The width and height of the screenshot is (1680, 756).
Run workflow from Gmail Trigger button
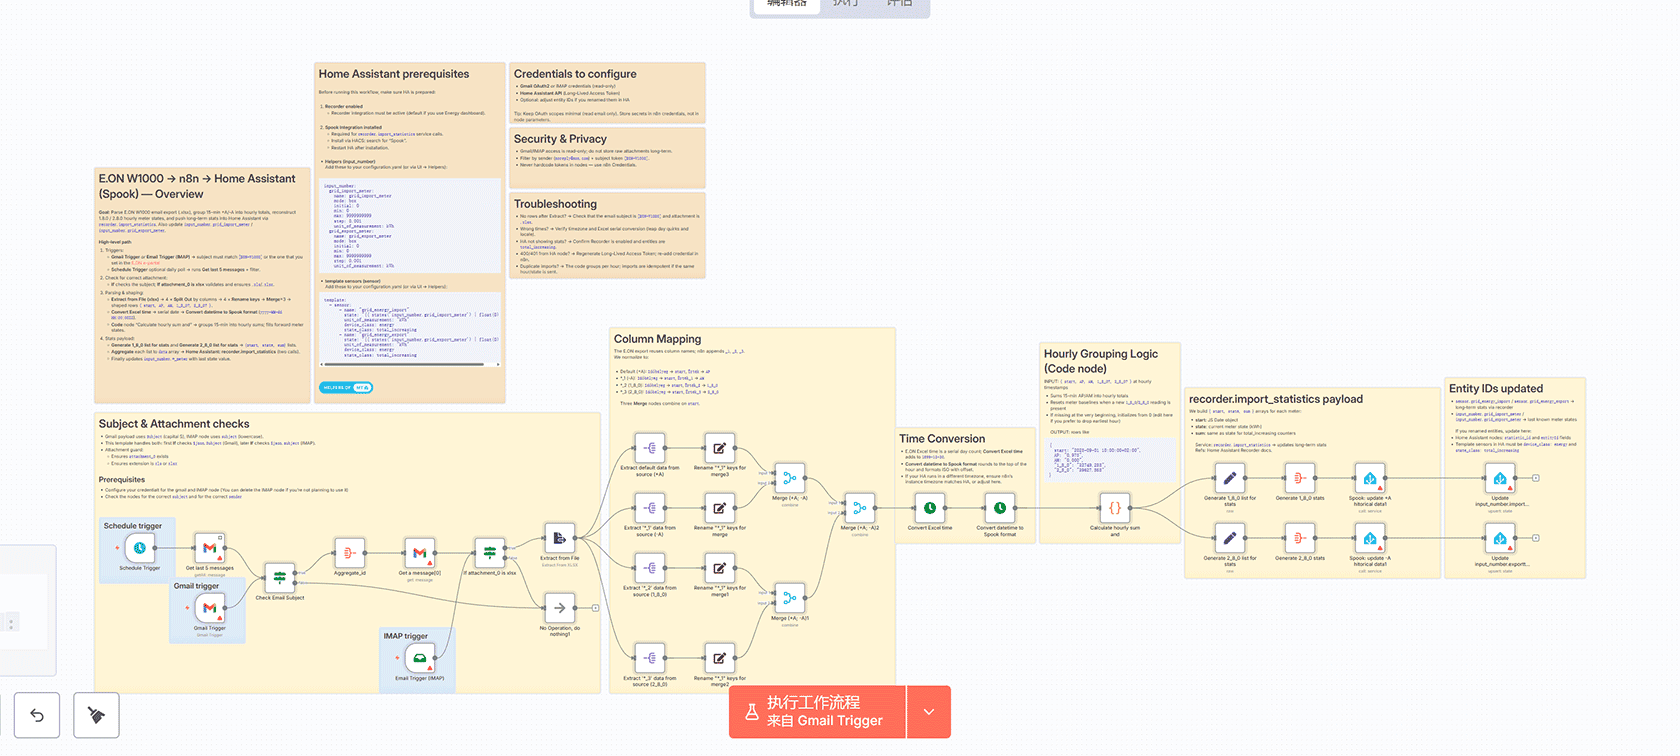(817, 712)
